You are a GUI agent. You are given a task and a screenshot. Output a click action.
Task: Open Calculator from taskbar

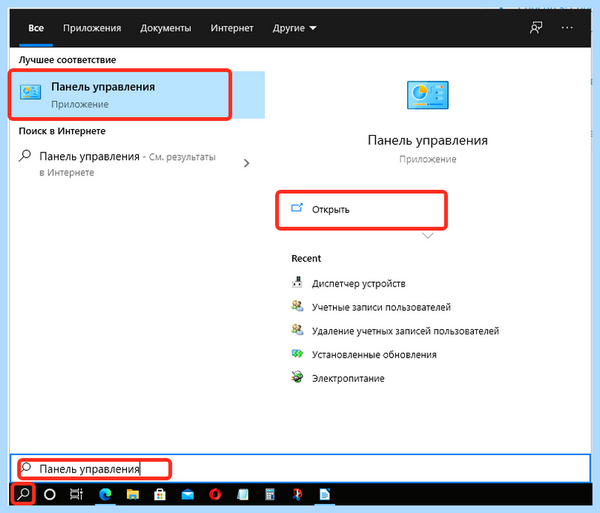tap(270, 494)
